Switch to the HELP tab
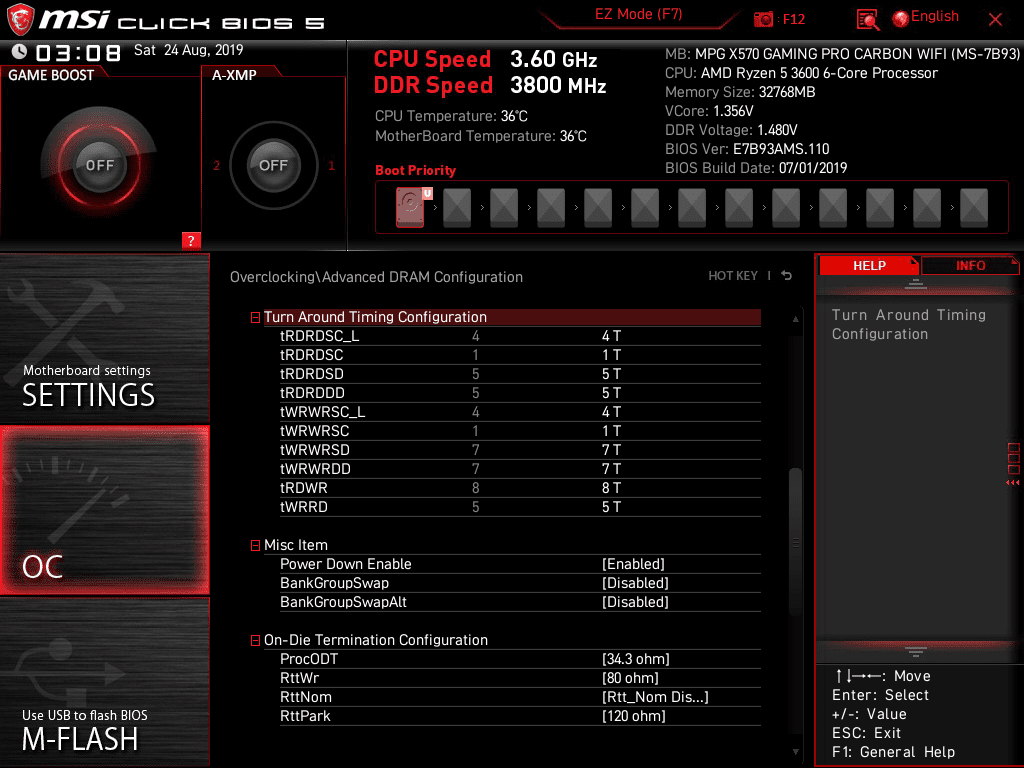Screen dimensions: 1024x768 point(869,266)
